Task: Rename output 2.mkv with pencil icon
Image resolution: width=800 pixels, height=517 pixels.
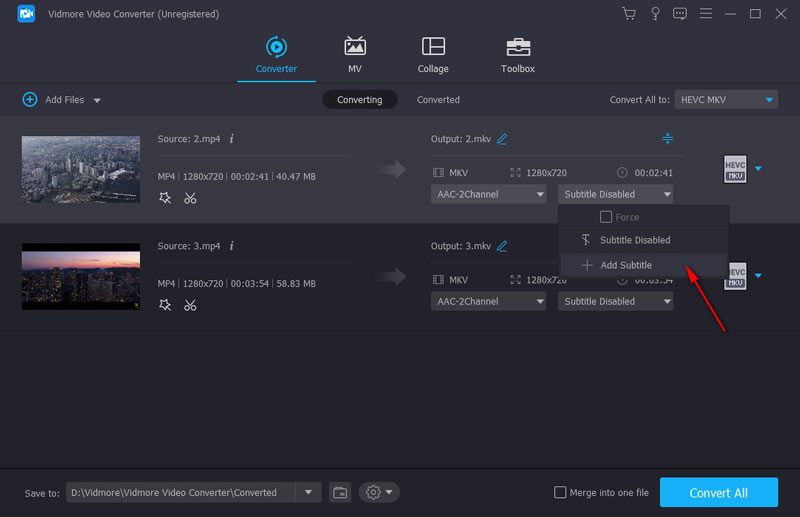Action: click(502, 139)
